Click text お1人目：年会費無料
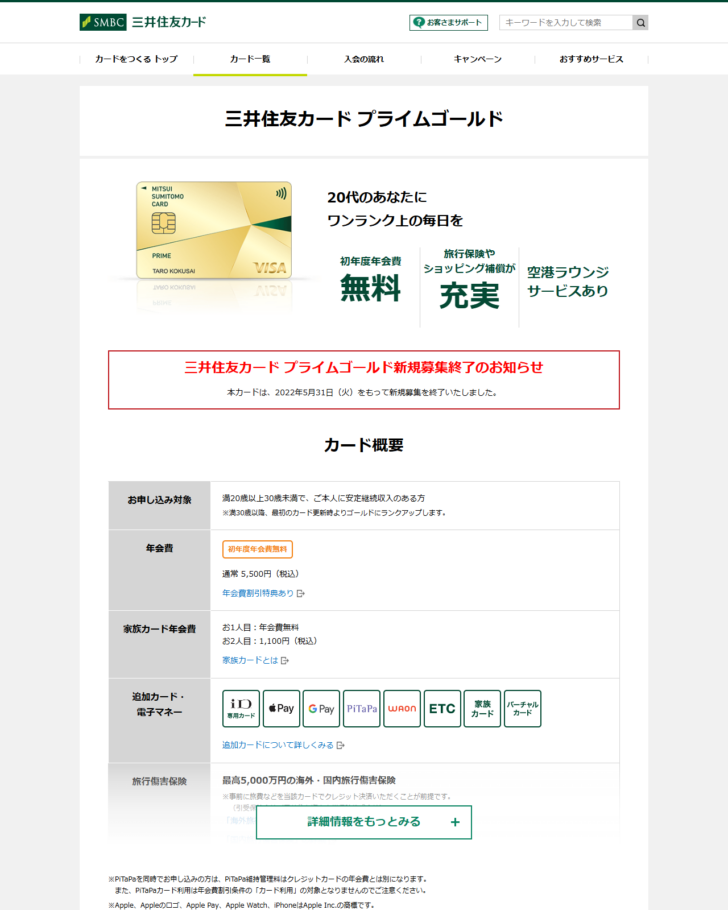 coord(261,627)
